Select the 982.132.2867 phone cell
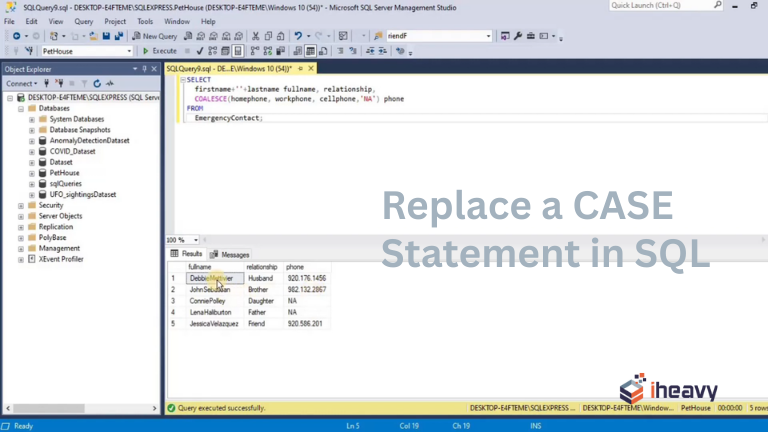Image resolution: width=768 pixels, height=432 pixels. [307, 289]
